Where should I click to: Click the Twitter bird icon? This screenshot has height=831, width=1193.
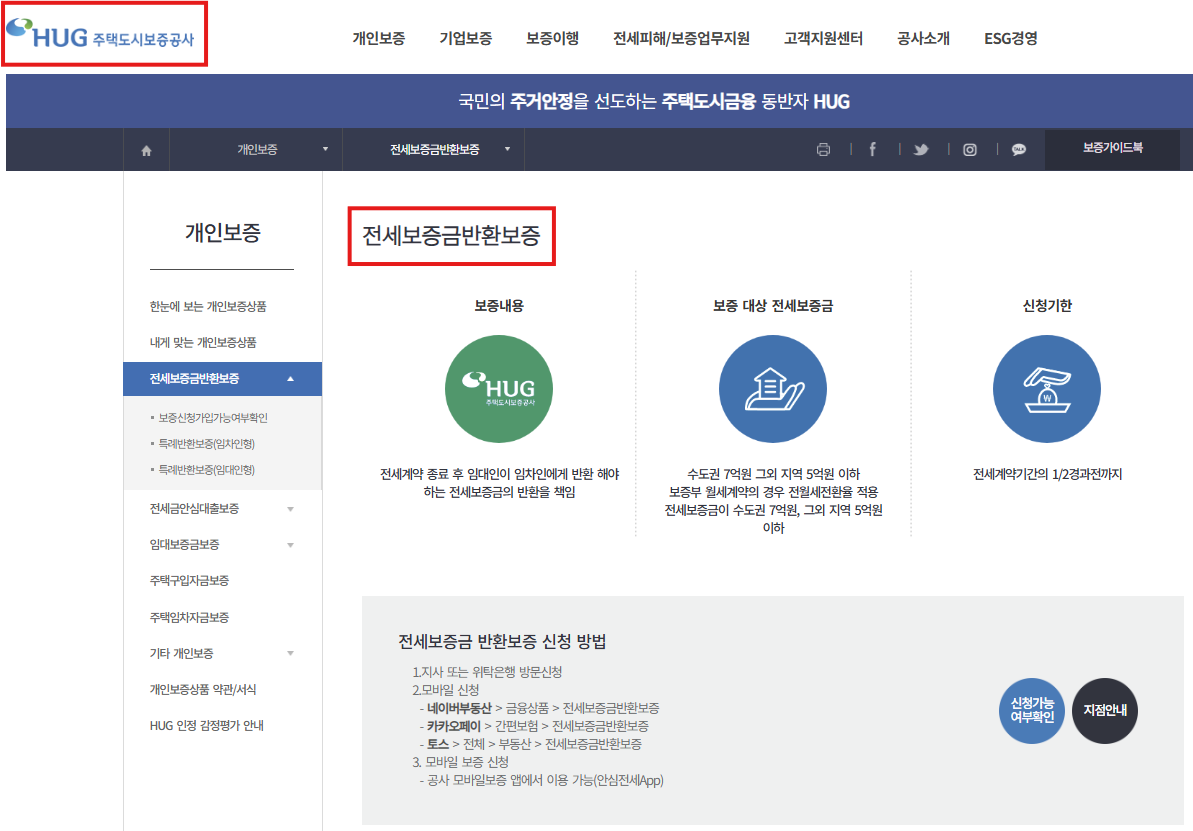(x=920, y=148)
